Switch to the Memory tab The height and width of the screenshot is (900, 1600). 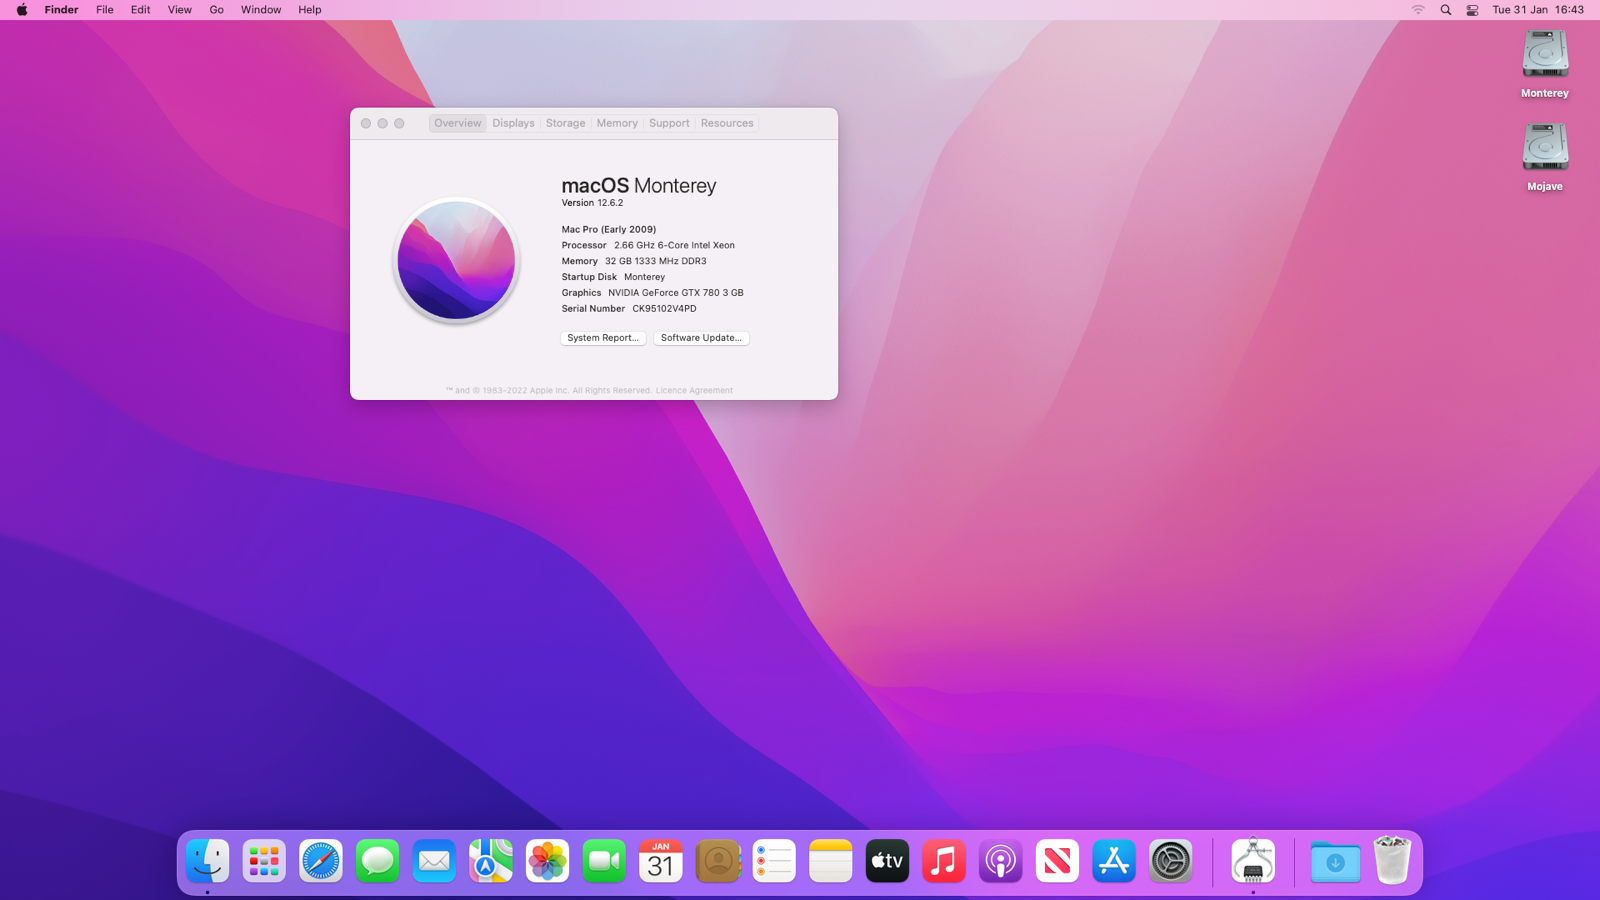(617, 123)
